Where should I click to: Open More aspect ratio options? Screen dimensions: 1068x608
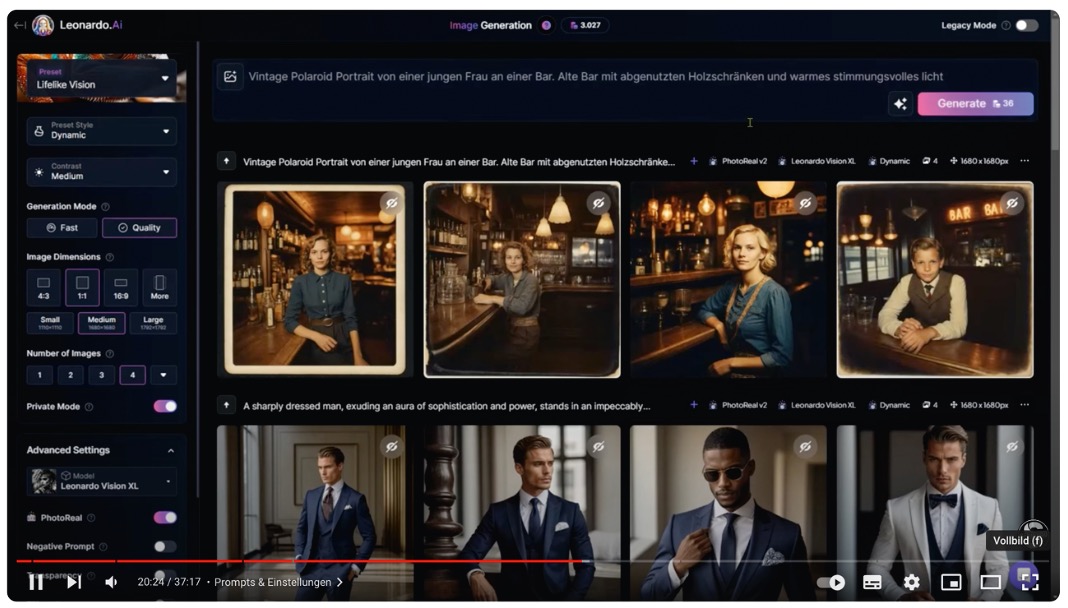[x=159, y=287]
